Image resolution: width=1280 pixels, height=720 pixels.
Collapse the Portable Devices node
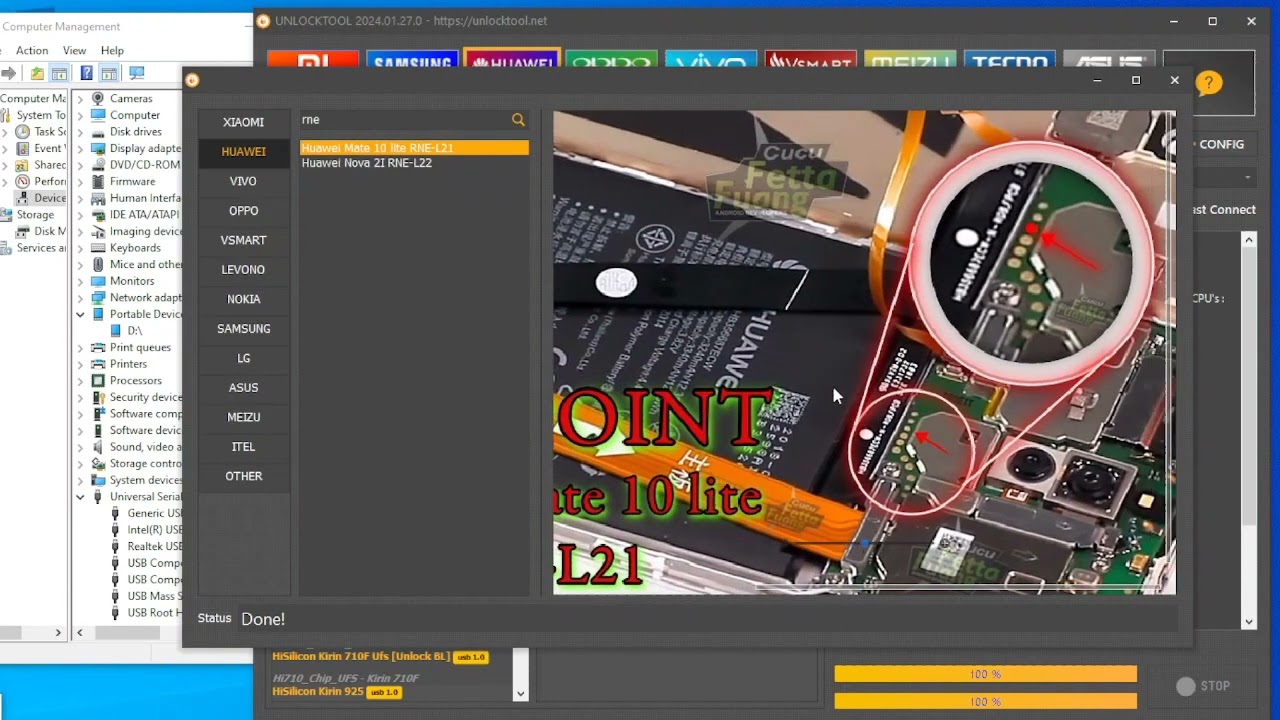(80, 314)
